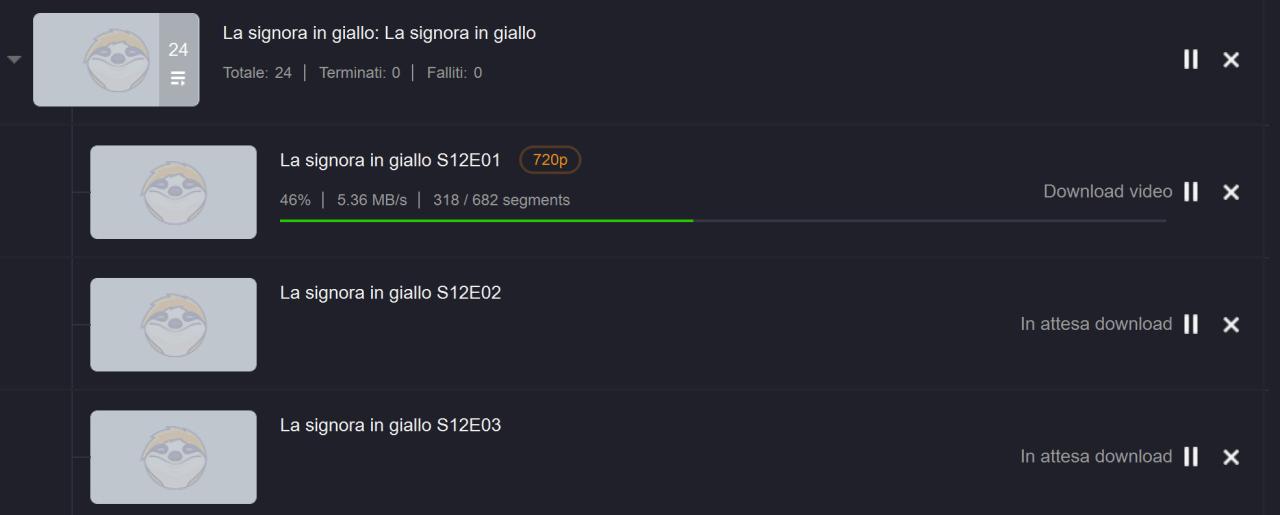This screenshot has height=515, width=1280.
Task: Cancel the S12E02 queued download
Action: pyautogui.click(x=1231, y=324)
